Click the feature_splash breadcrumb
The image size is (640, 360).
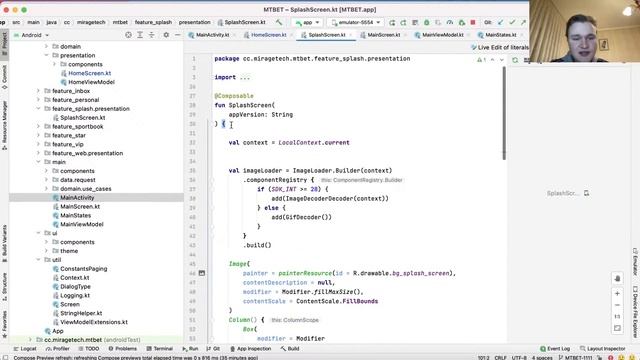coord(153,22)
